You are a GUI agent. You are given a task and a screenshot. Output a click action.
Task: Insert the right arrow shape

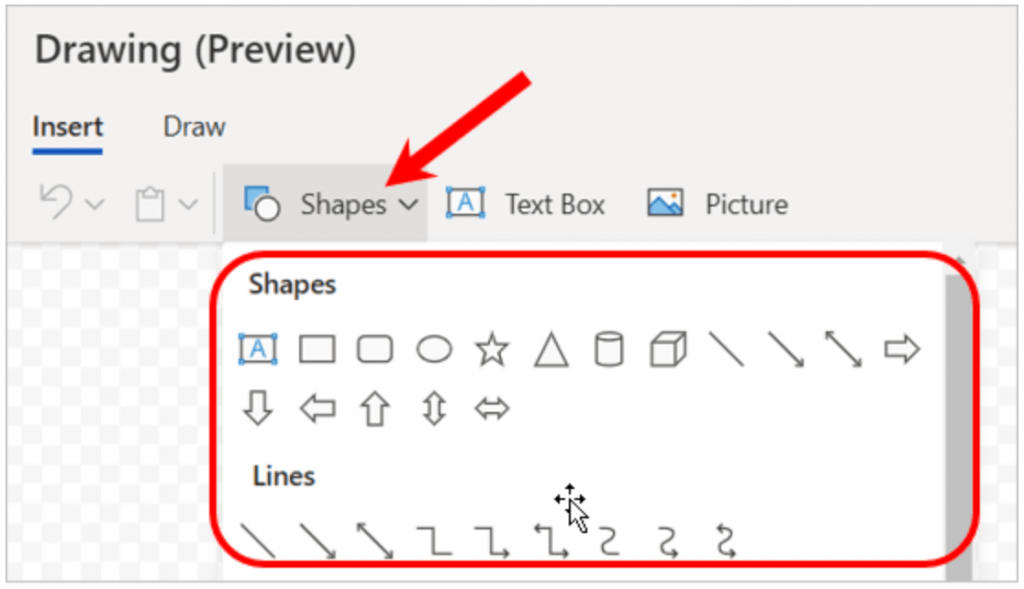[x=903, y=349]
